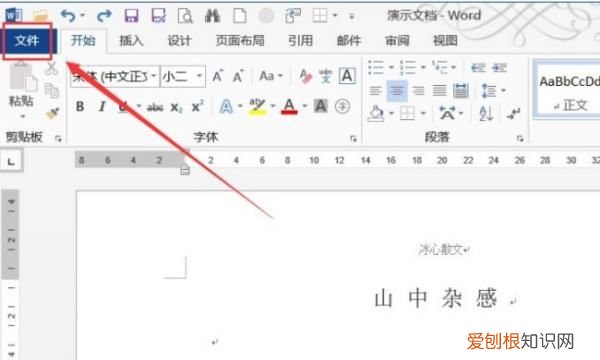
Task: Toggle Bold formatting
Action: [80, 106]
